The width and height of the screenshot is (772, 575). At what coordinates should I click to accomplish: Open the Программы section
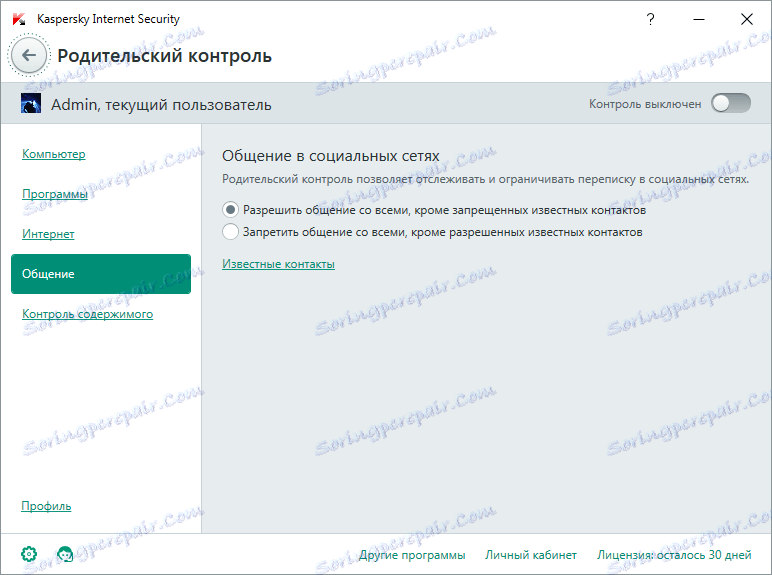click(x=55, y=194)
